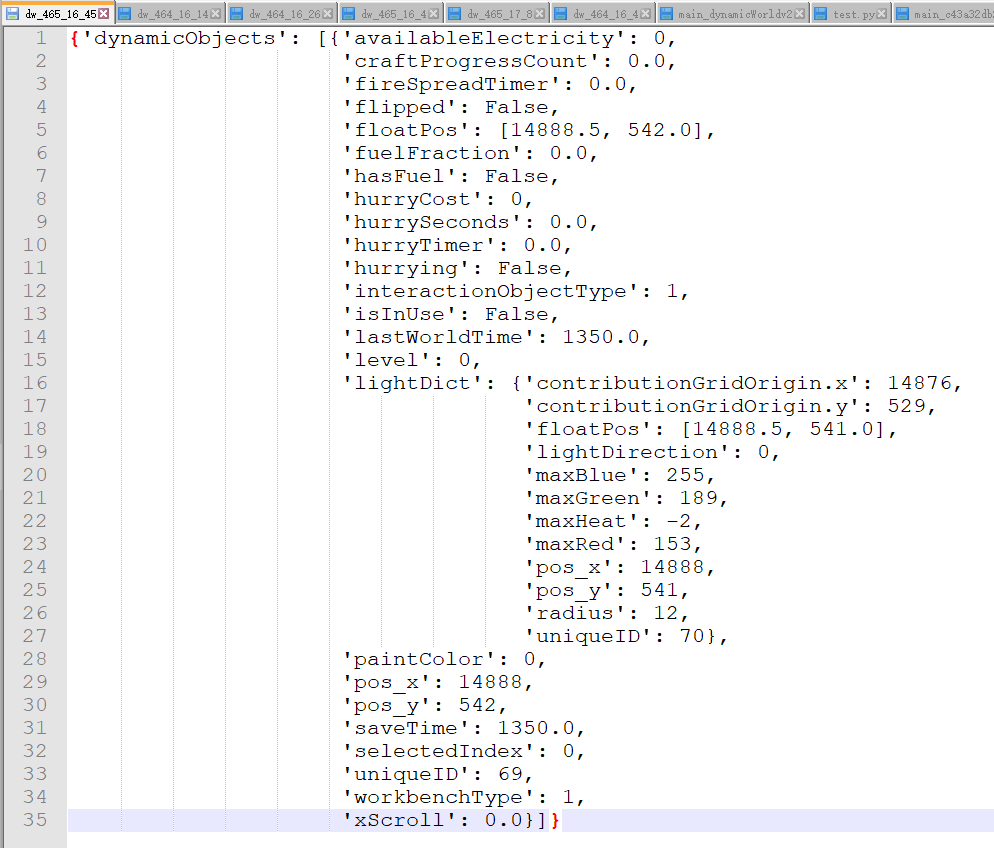Click the 'hurrying' key
Image resolution: width=994 pixels, height=848 pixels.
pyautogui.click(x=407, y=268)
